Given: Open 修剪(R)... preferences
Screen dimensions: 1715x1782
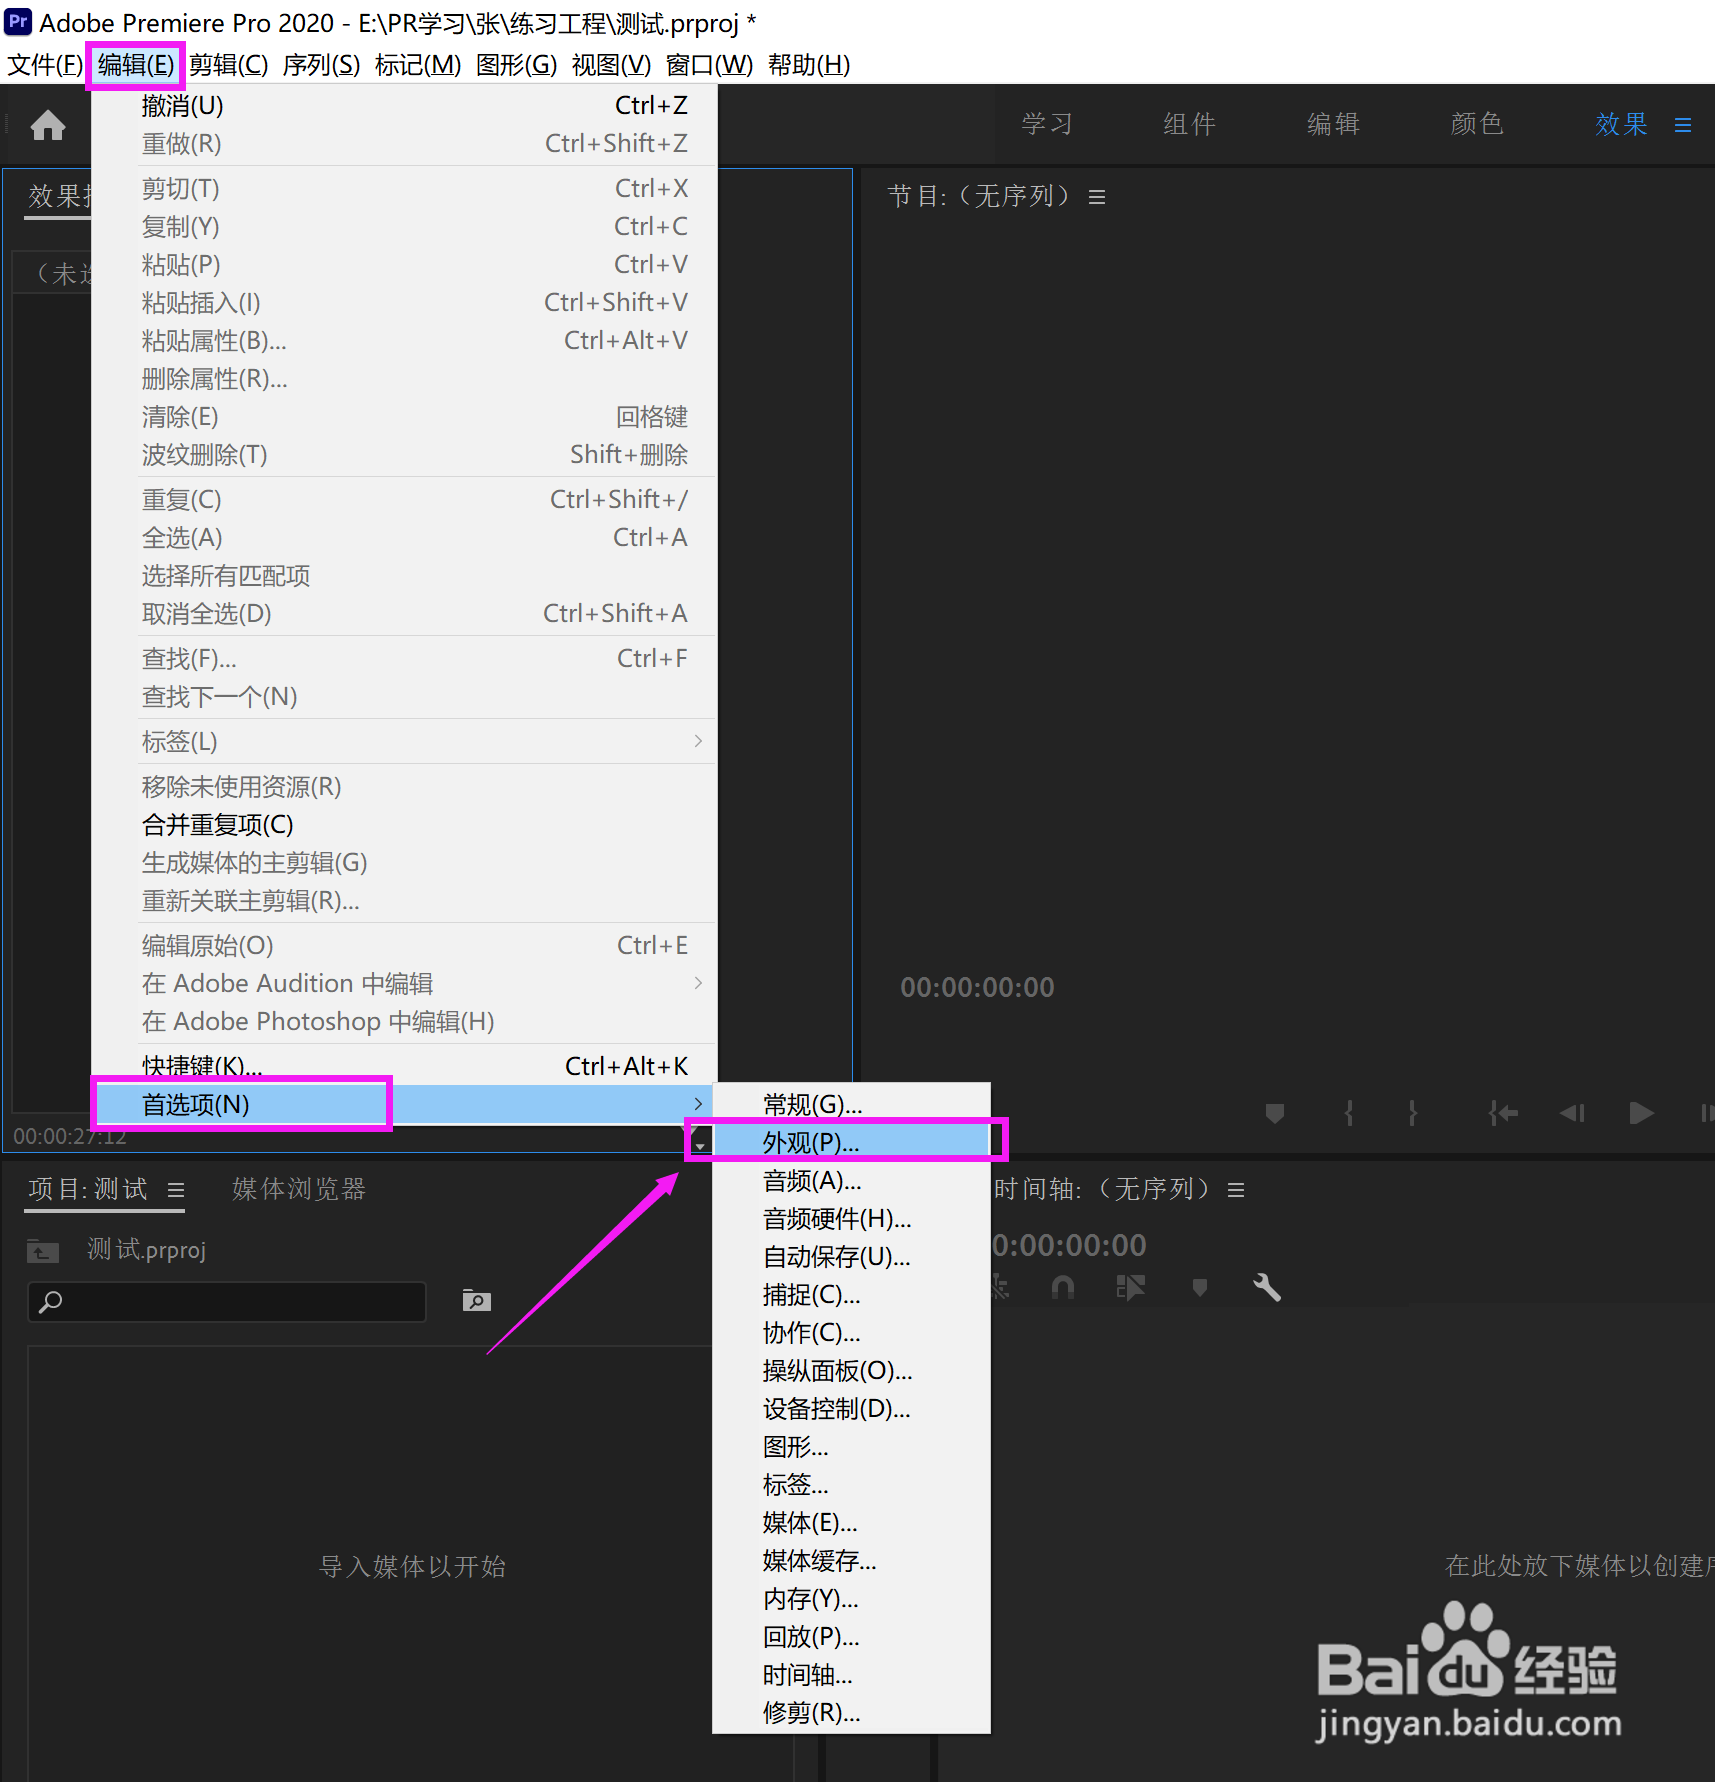Looking at the screenshot, I should click(x=851, y=1713).
